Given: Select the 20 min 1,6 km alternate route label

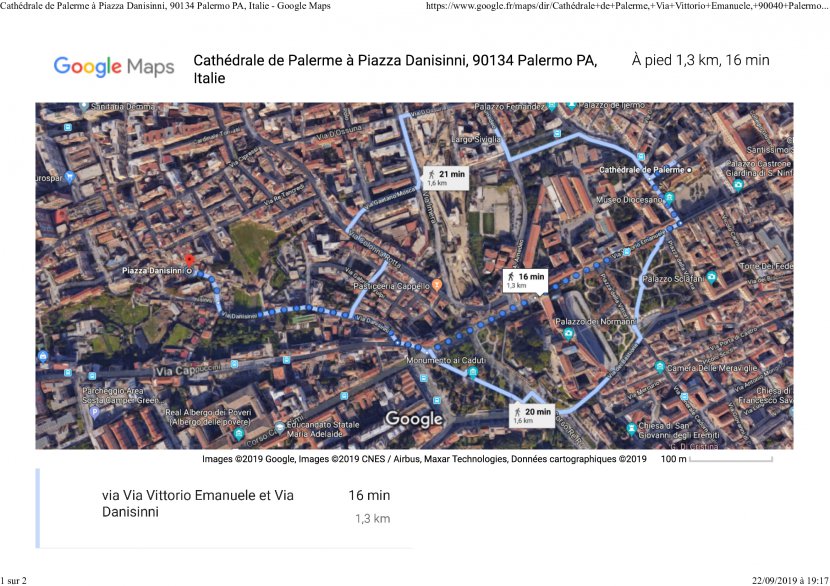Looking at the screenshot, I should point(531,416).
